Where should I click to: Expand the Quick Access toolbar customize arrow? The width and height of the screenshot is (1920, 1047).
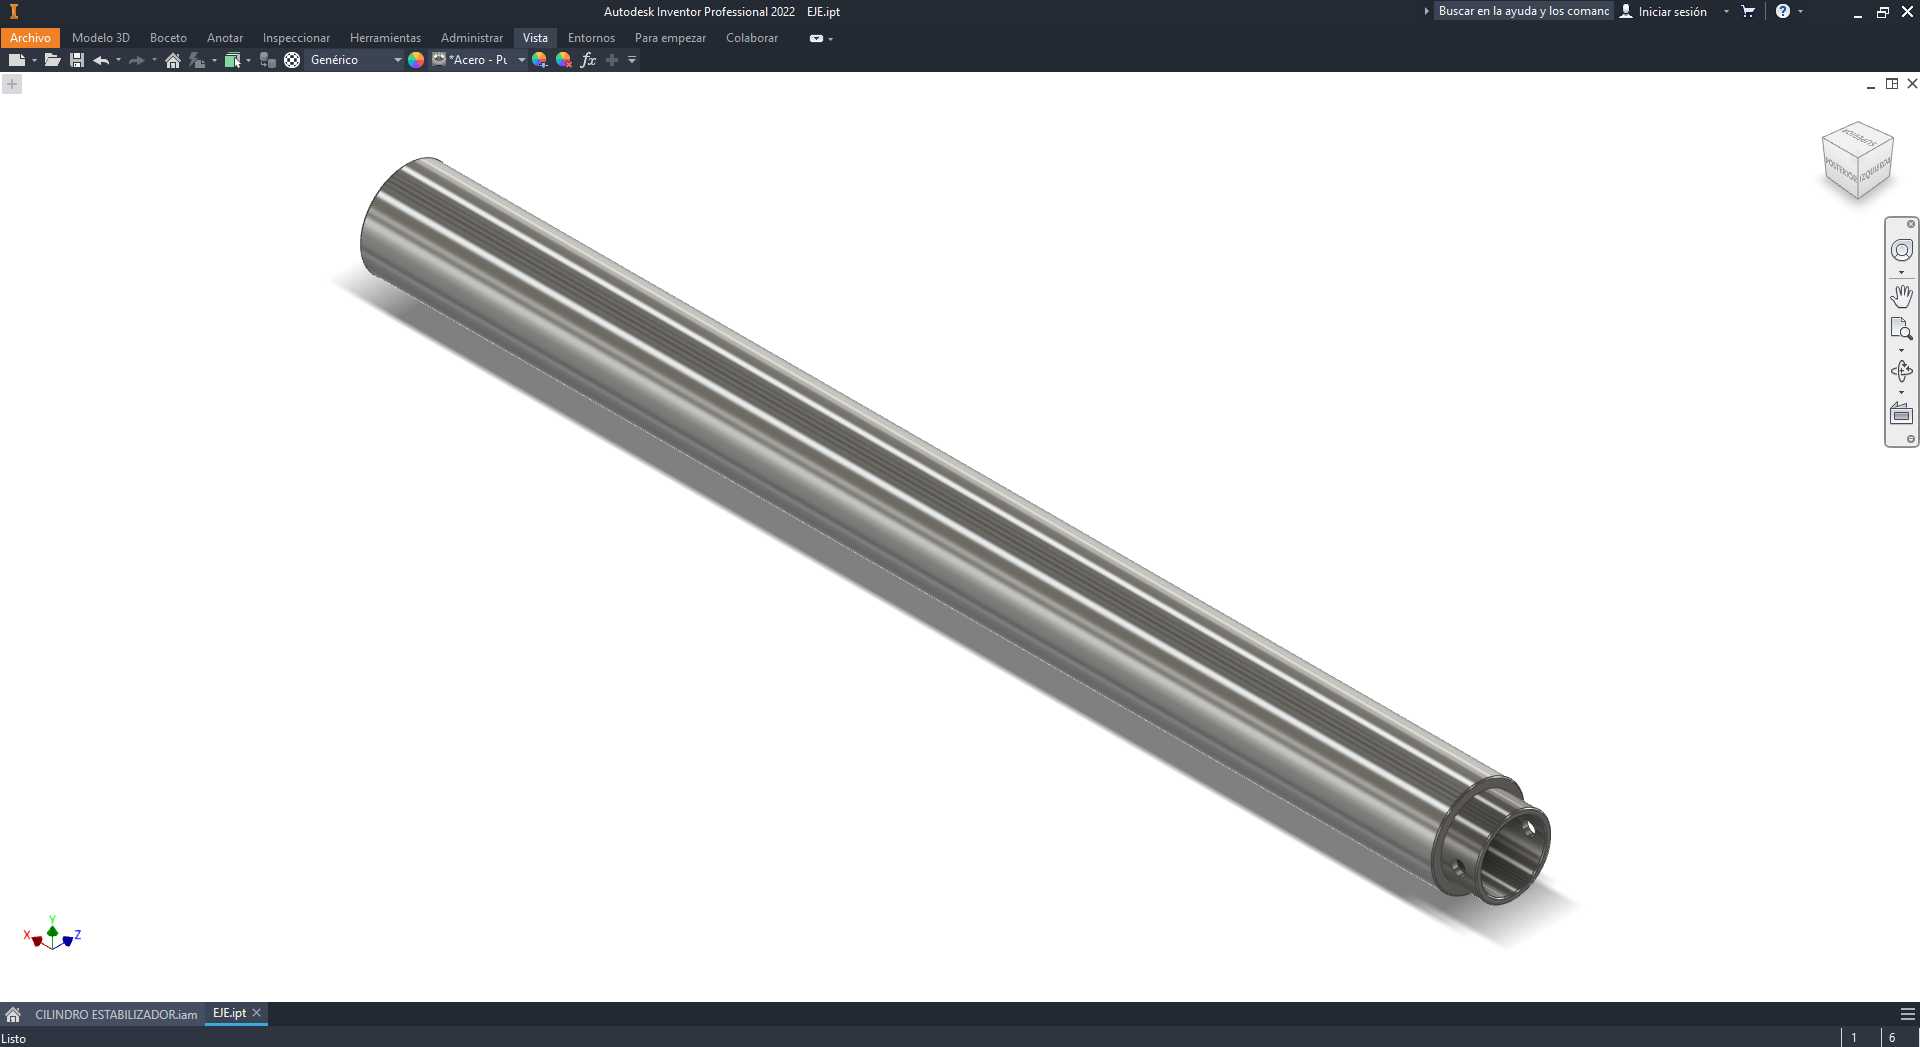point(632,60)
